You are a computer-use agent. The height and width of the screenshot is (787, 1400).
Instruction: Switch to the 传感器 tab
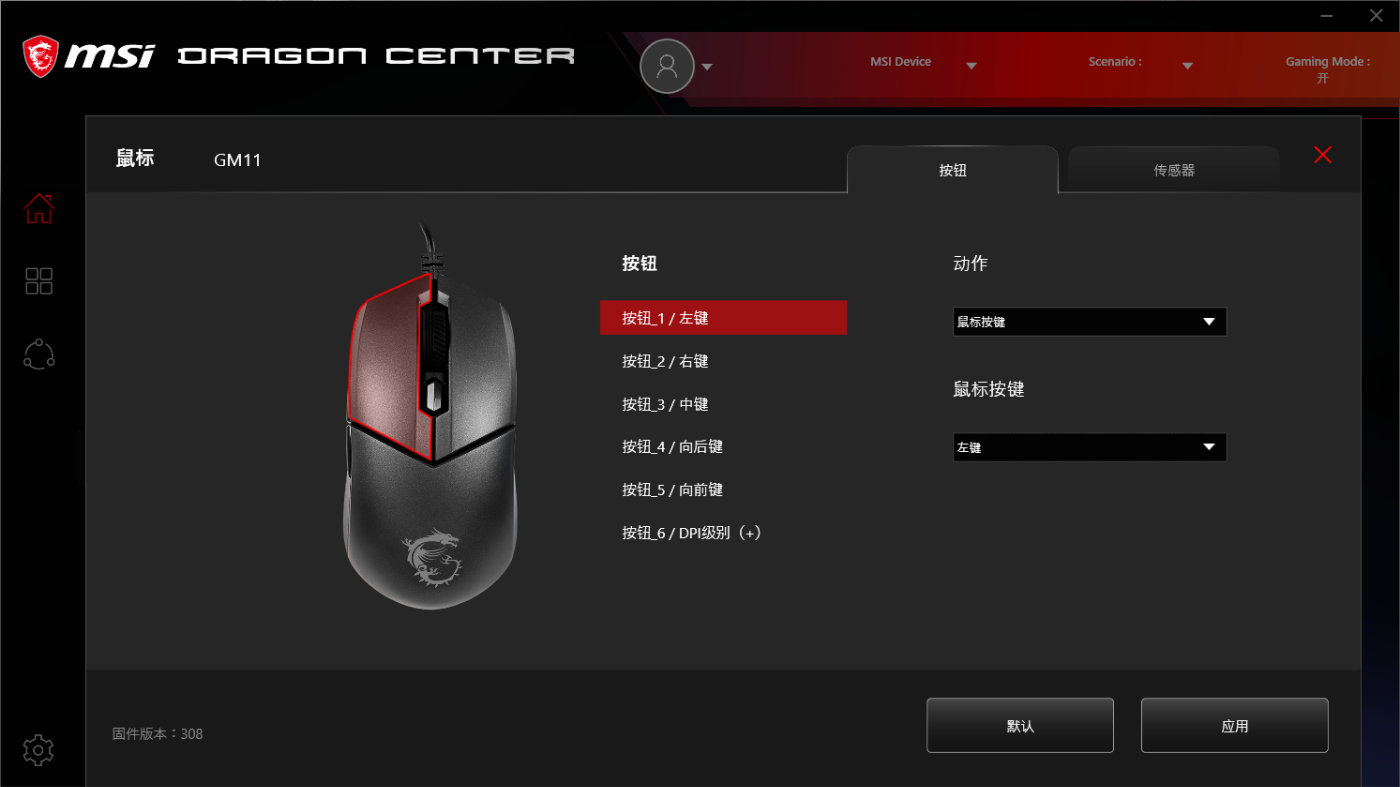pyautogui.click(x=1174, y=170)
